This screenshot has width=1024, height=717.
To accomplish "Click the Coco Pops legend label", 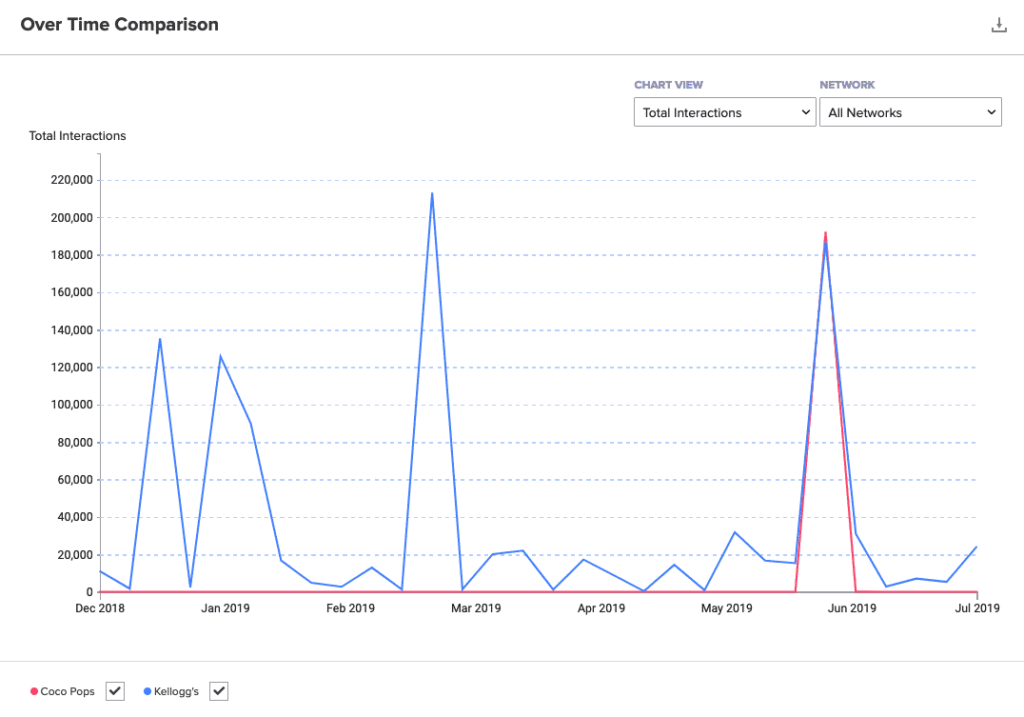I will (x=68, y=691).
